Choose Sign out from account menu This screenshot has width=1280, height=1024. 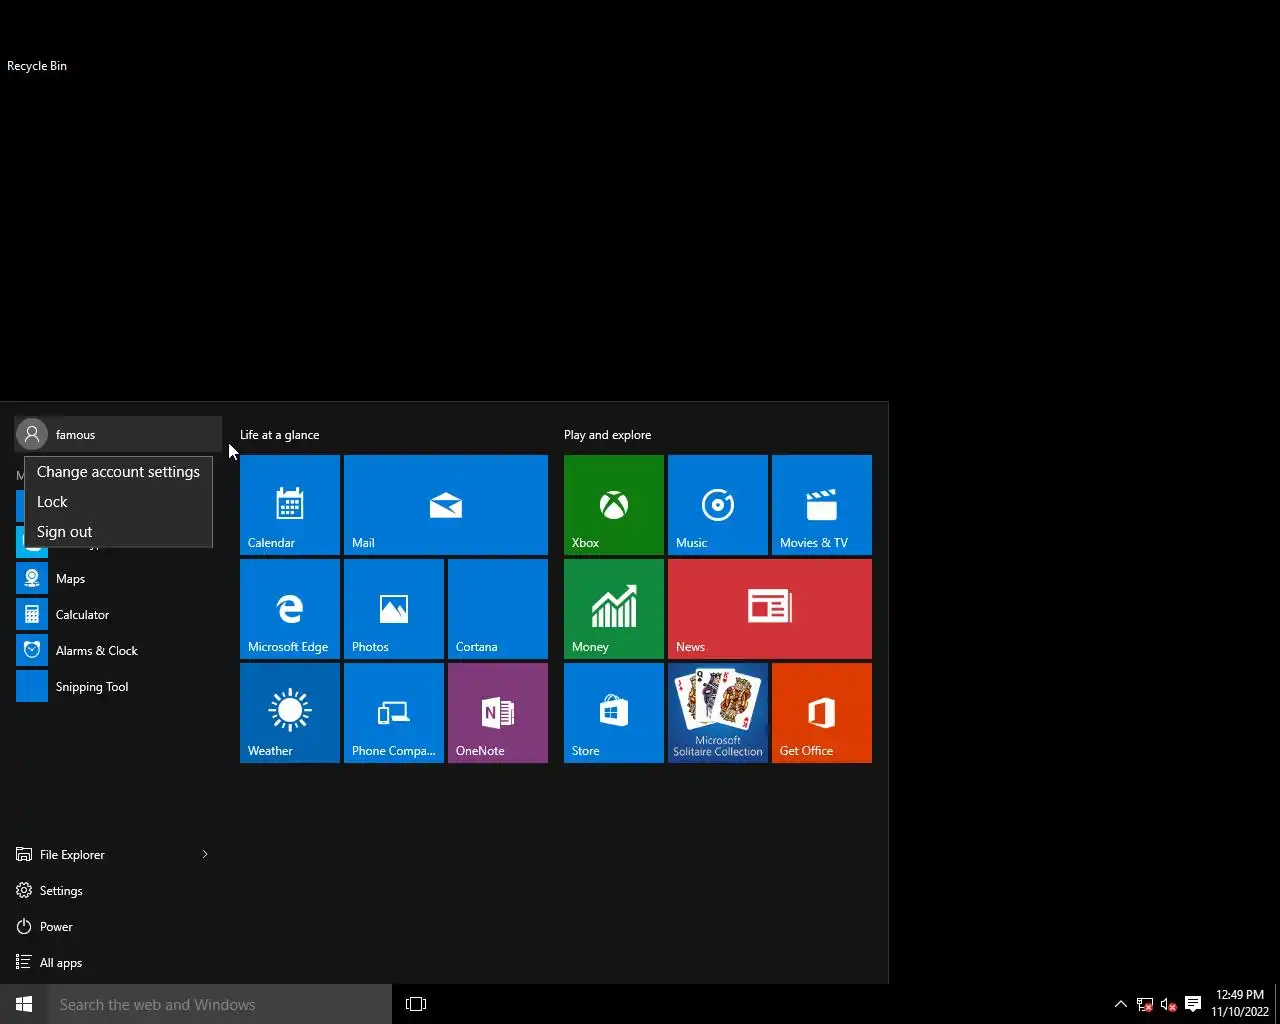(x=118, y=532)
